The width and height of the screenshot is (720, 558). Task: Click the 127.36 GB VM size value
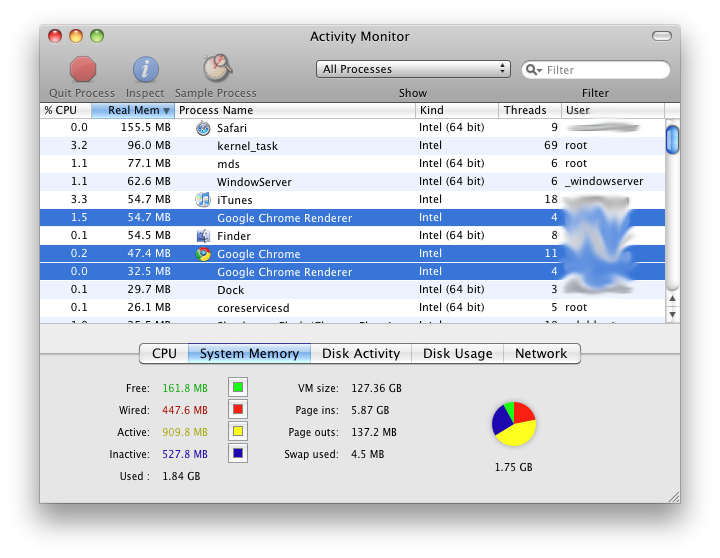[x=377, y=388]
